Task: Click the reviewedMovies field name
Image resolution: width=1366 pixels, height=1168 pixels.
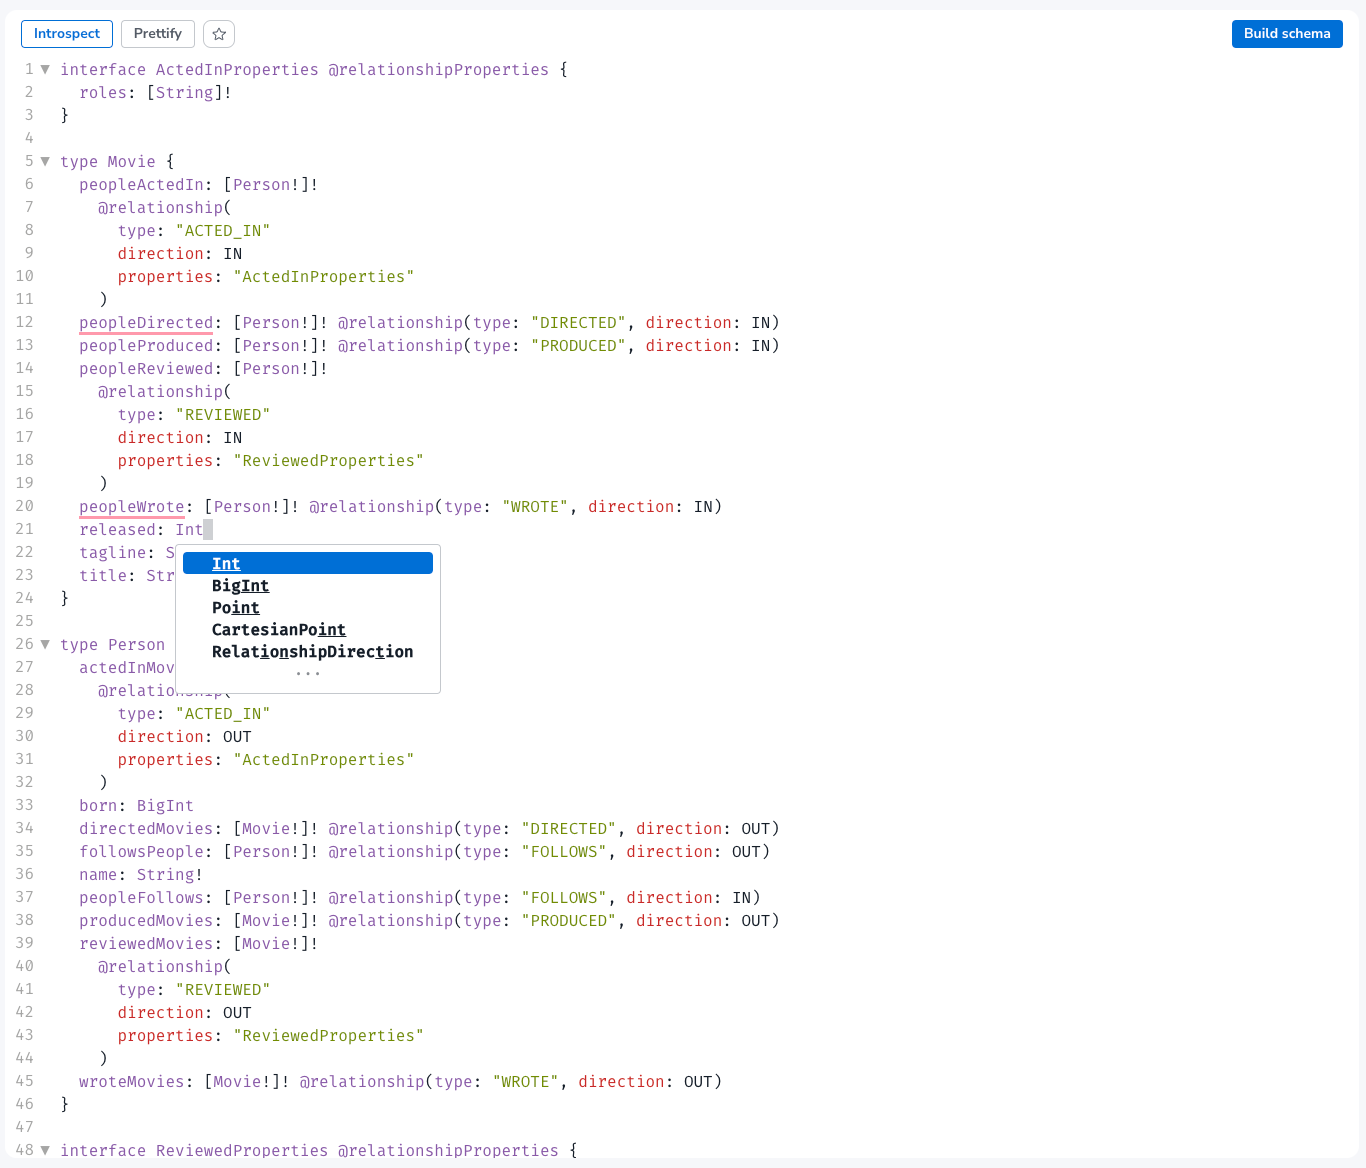Action: pos(146,944)
